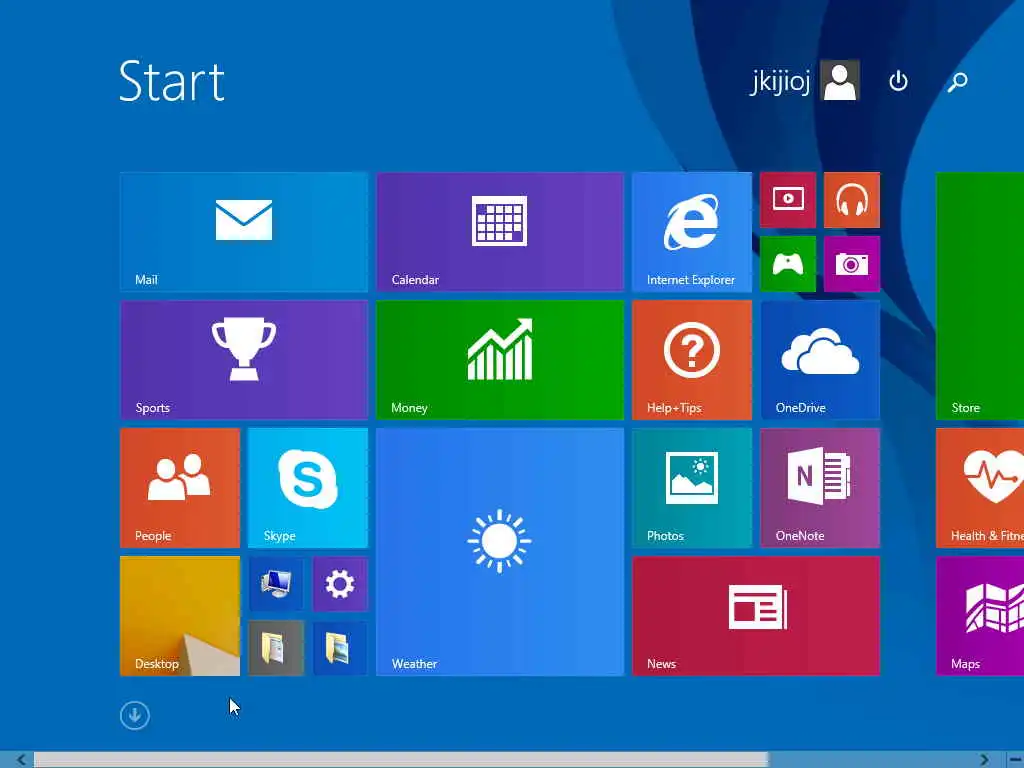Click the horizontal scrollbar thumb
Viewport: 1024px width, 768px height.
click(x=400, y=760)
